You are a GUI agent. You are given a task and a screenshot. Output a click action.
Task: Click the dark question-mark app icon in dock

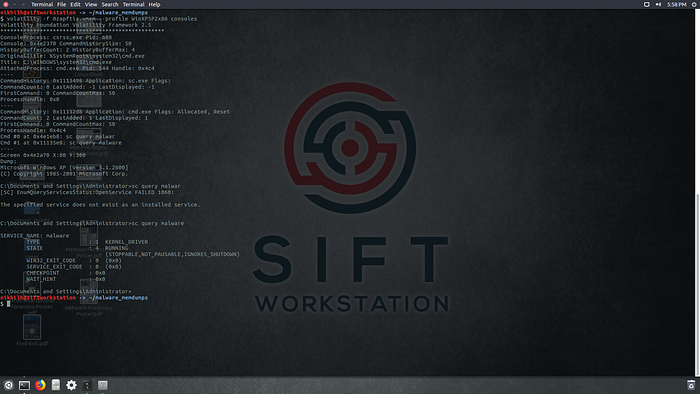coord(87,385)
